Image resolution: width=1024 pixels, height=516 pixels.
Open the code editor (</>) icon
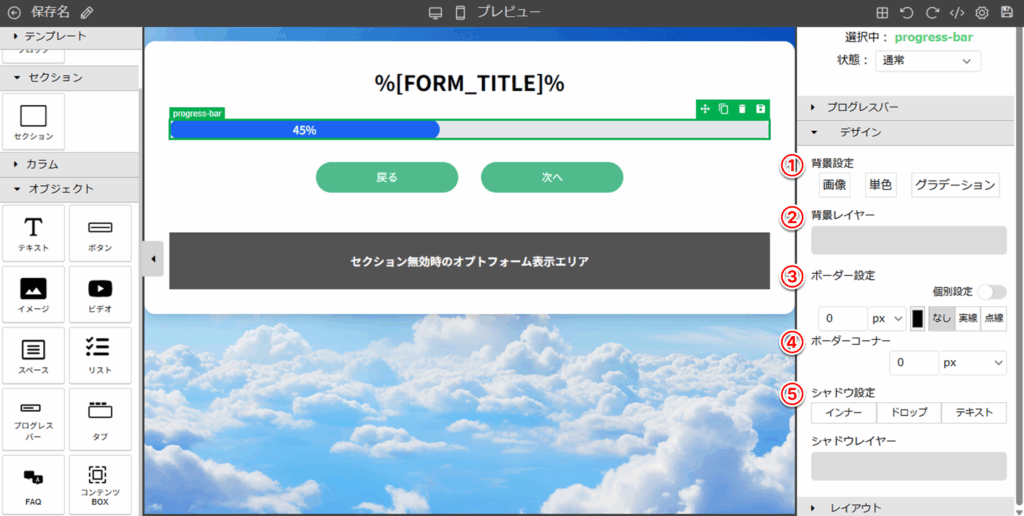click(x=957, y=13)
